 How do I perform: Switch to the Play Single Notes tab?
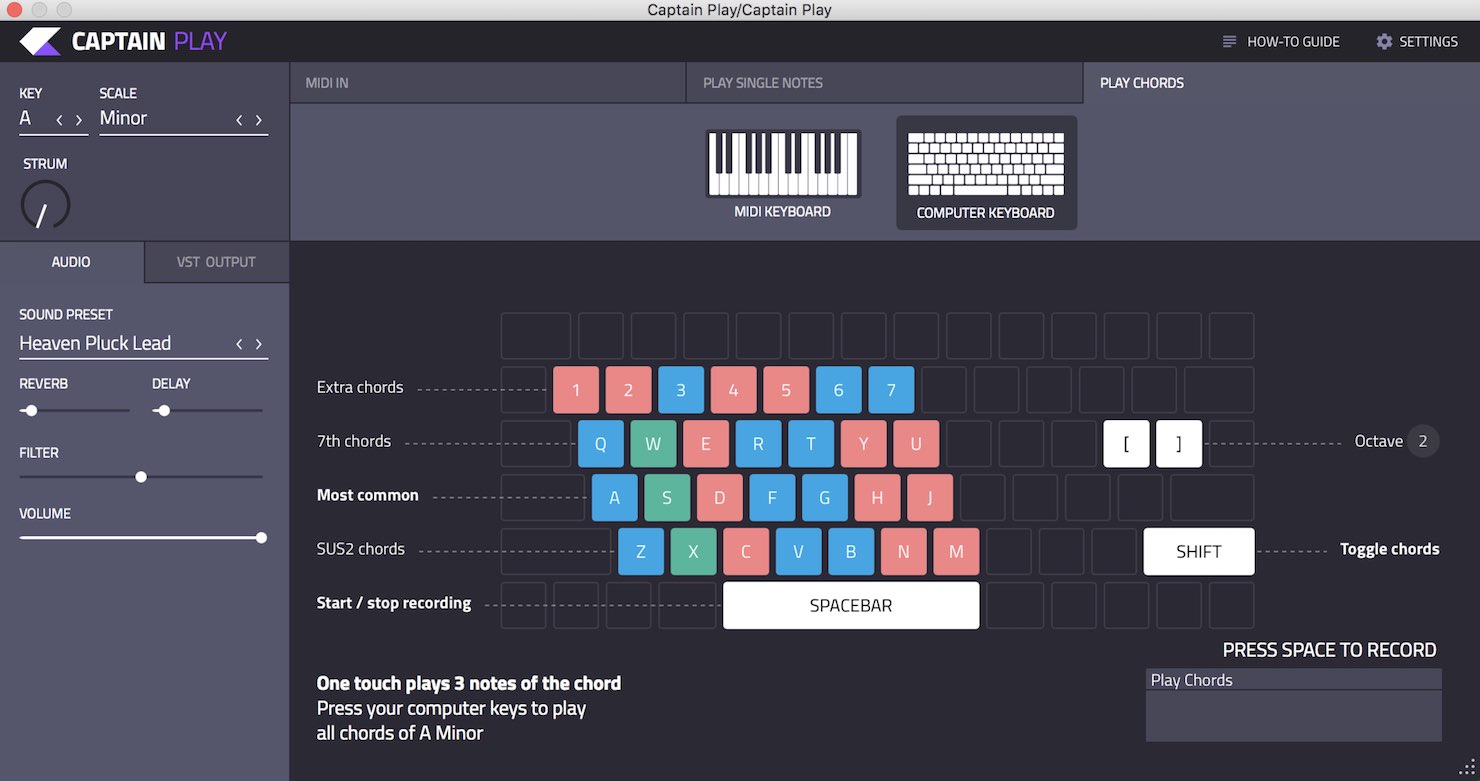pyautogui.click(x=884, y=83)
